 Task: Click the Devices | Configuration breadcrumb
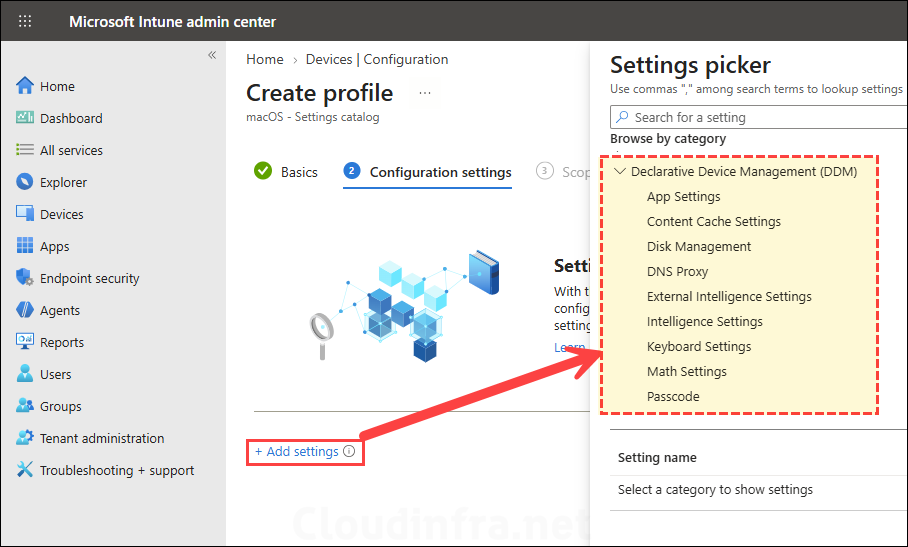pos(377,59)
